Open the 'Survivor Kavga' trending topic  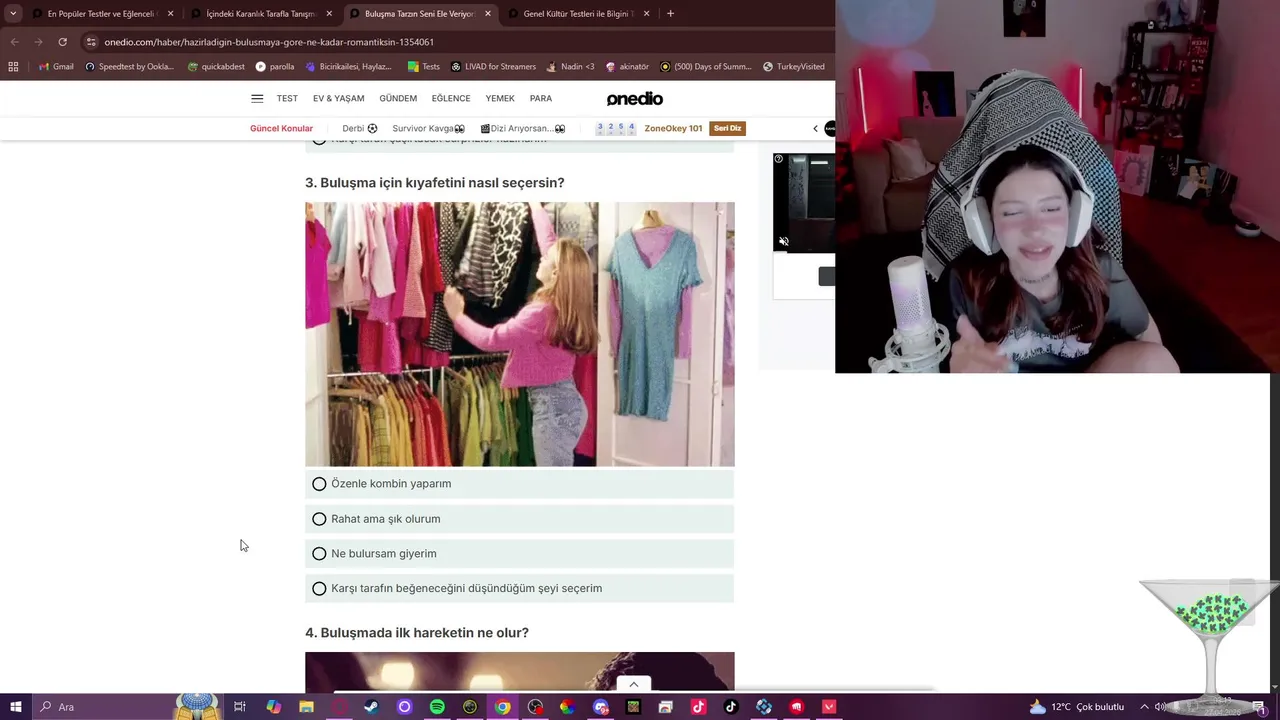pyautogui.click(x=428, y=128)
